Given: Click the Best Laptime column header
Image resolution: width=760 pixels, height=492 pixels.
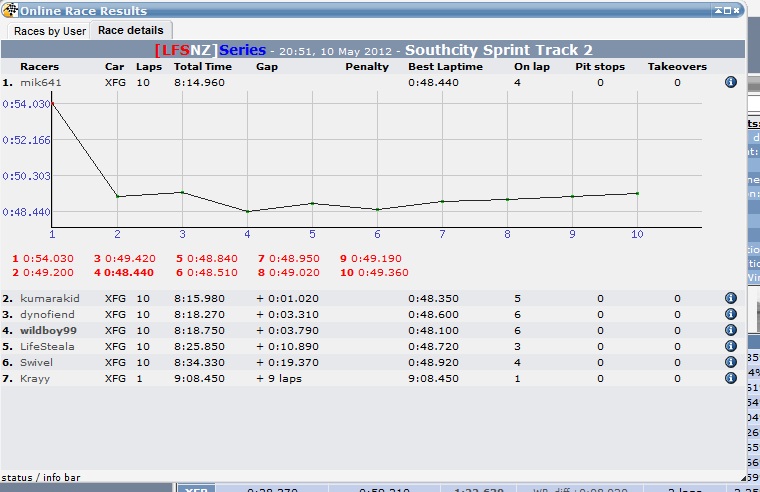Looking at the screenshot, I should [x=445, y=66].
